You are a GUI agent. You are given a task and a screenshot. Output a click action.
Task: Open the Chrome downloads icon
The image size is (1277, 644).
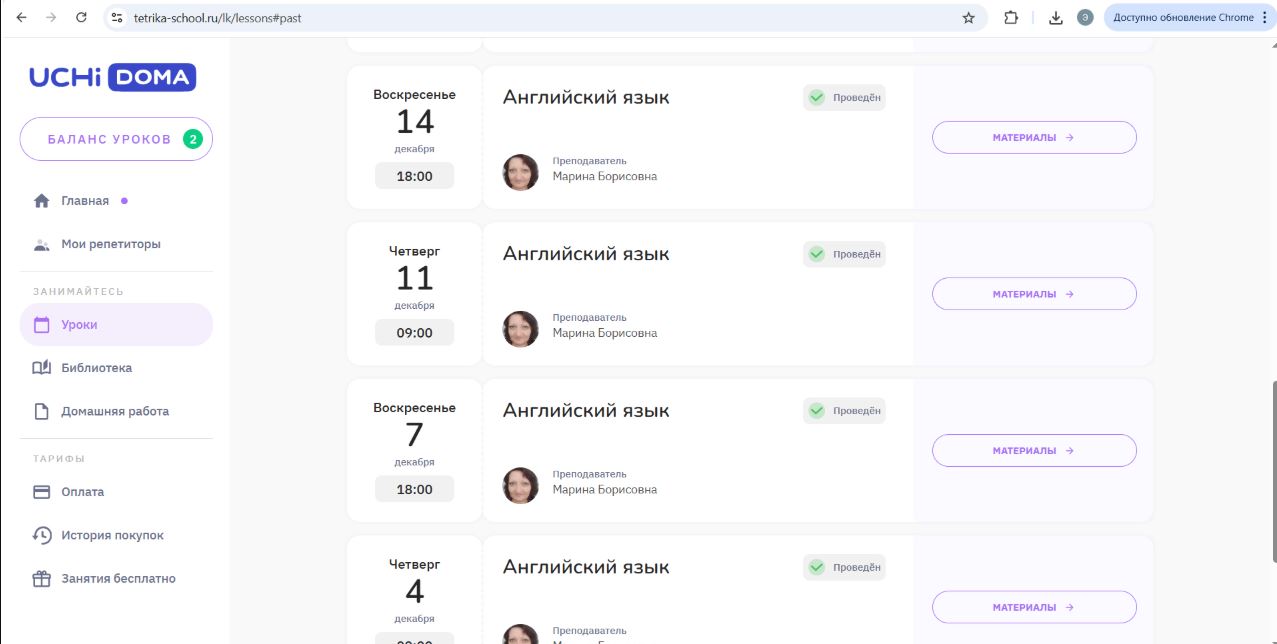click(1055, 18)
